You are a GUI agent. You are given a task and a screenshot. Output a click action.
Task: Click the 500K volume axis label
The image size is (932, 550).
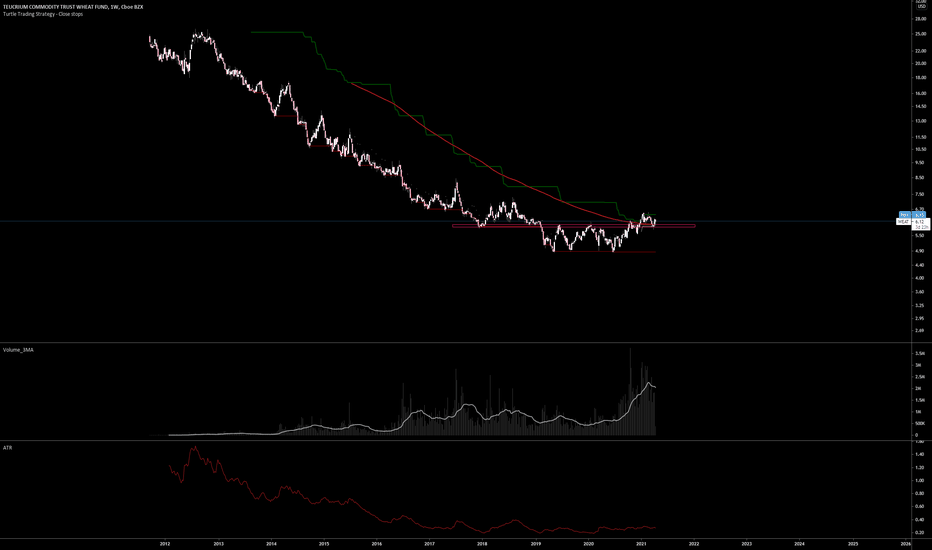[920, 423]
